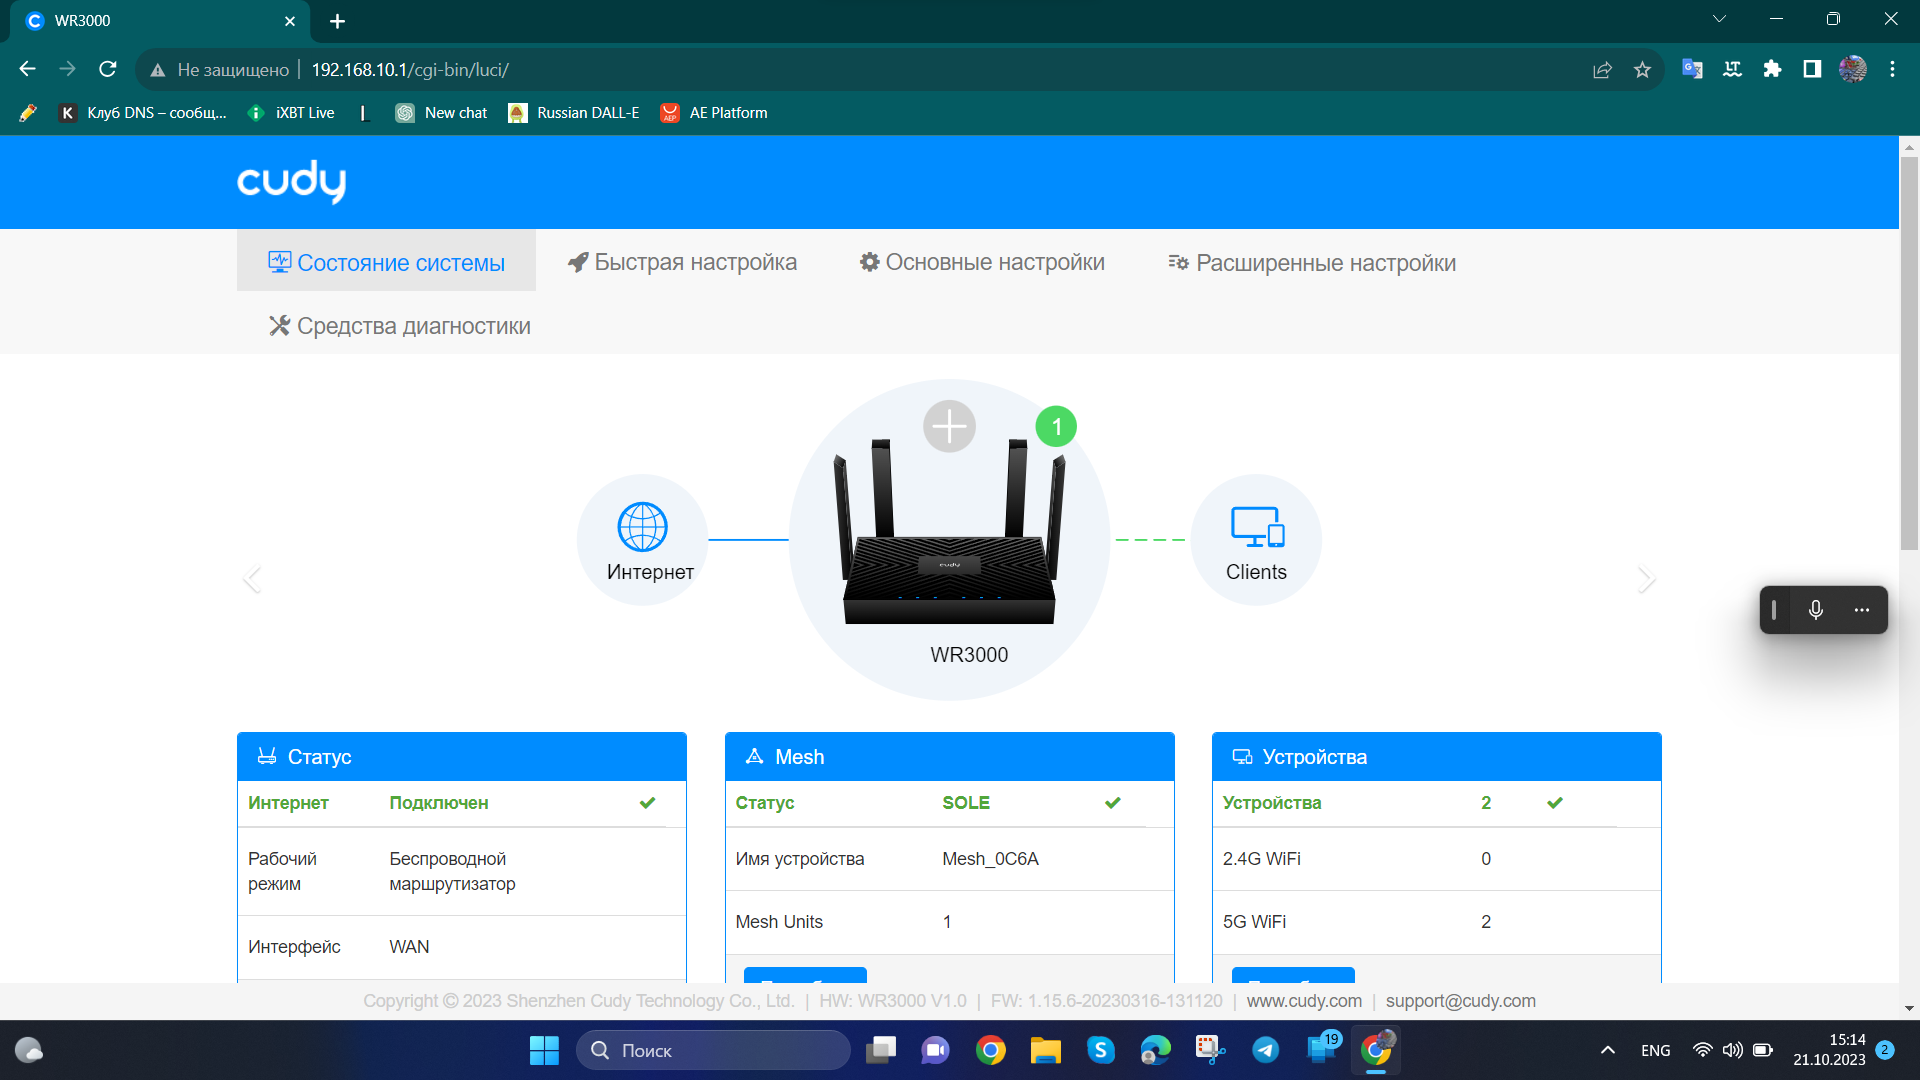Click the microphone in floating toolbar
The height and width of the screenshot is (1080, 1920).
tap(1816, 610)
